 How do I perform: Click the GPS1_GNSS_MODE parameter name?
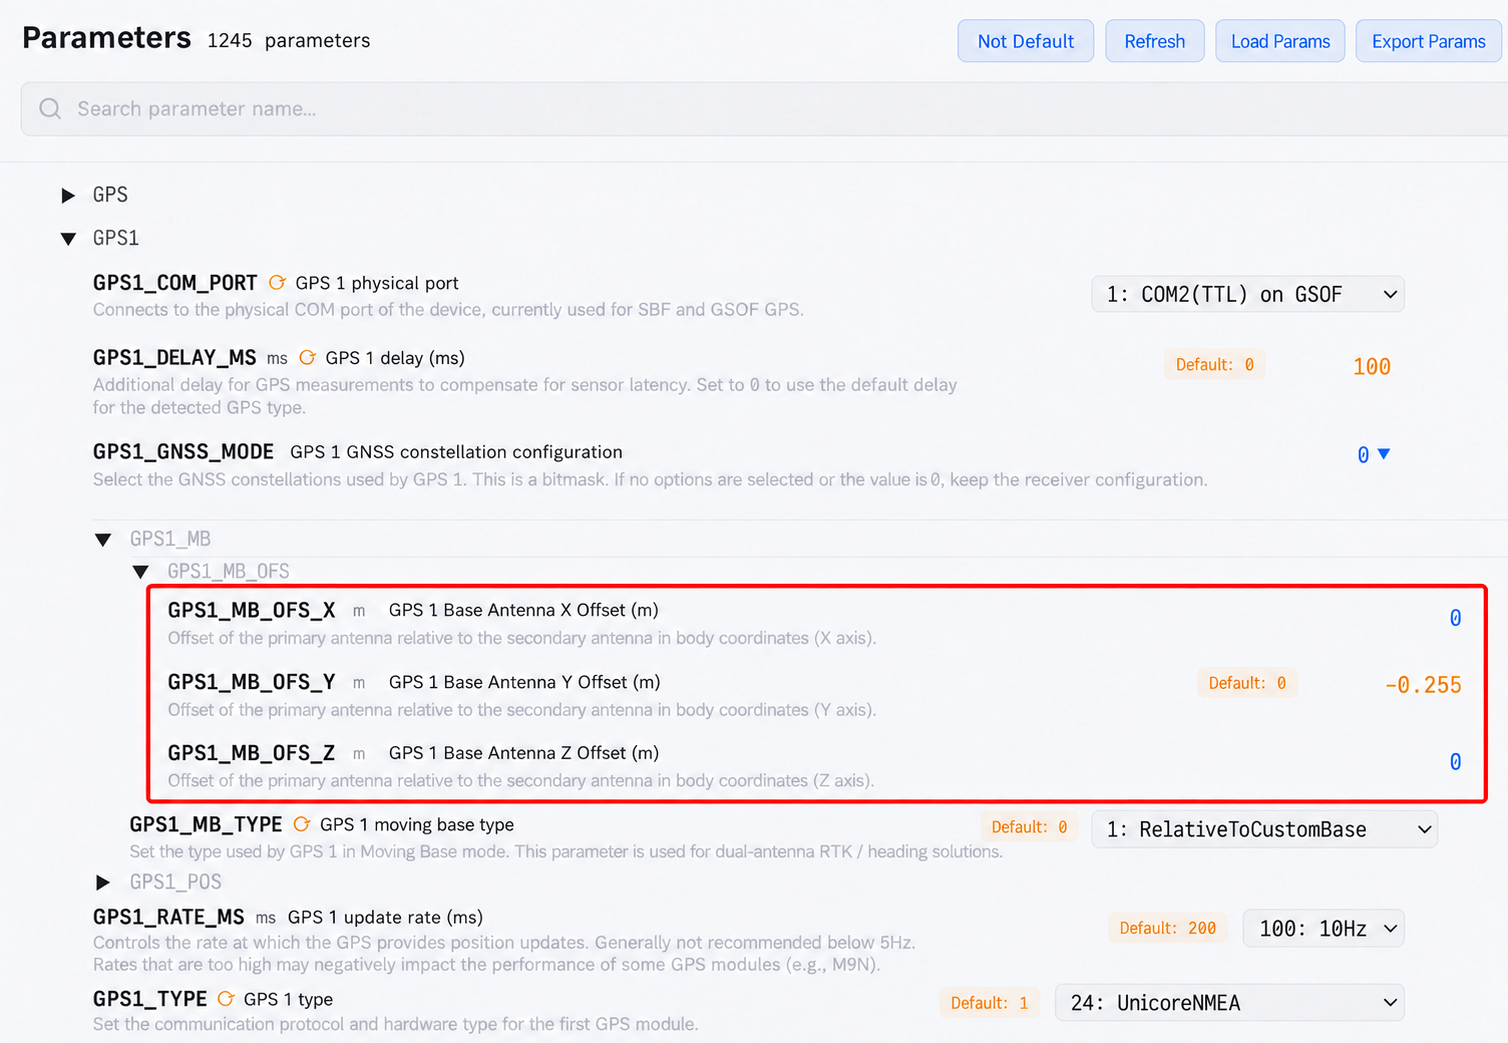click(183, 452)
